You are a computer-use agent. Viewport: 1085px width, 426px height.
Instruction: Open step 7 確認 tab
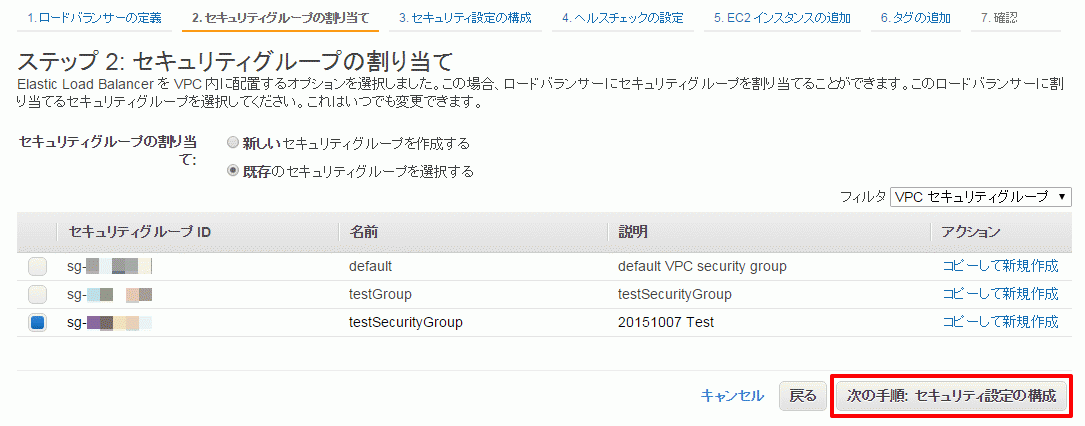pos(999,18)
